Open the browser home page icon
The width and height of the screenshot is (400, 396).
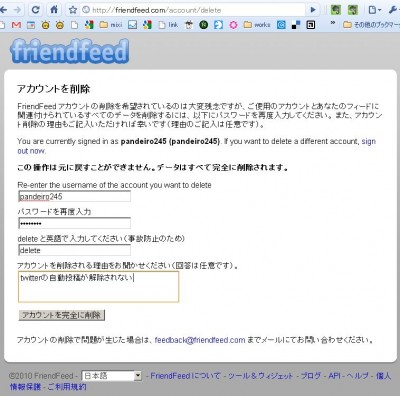54,10
